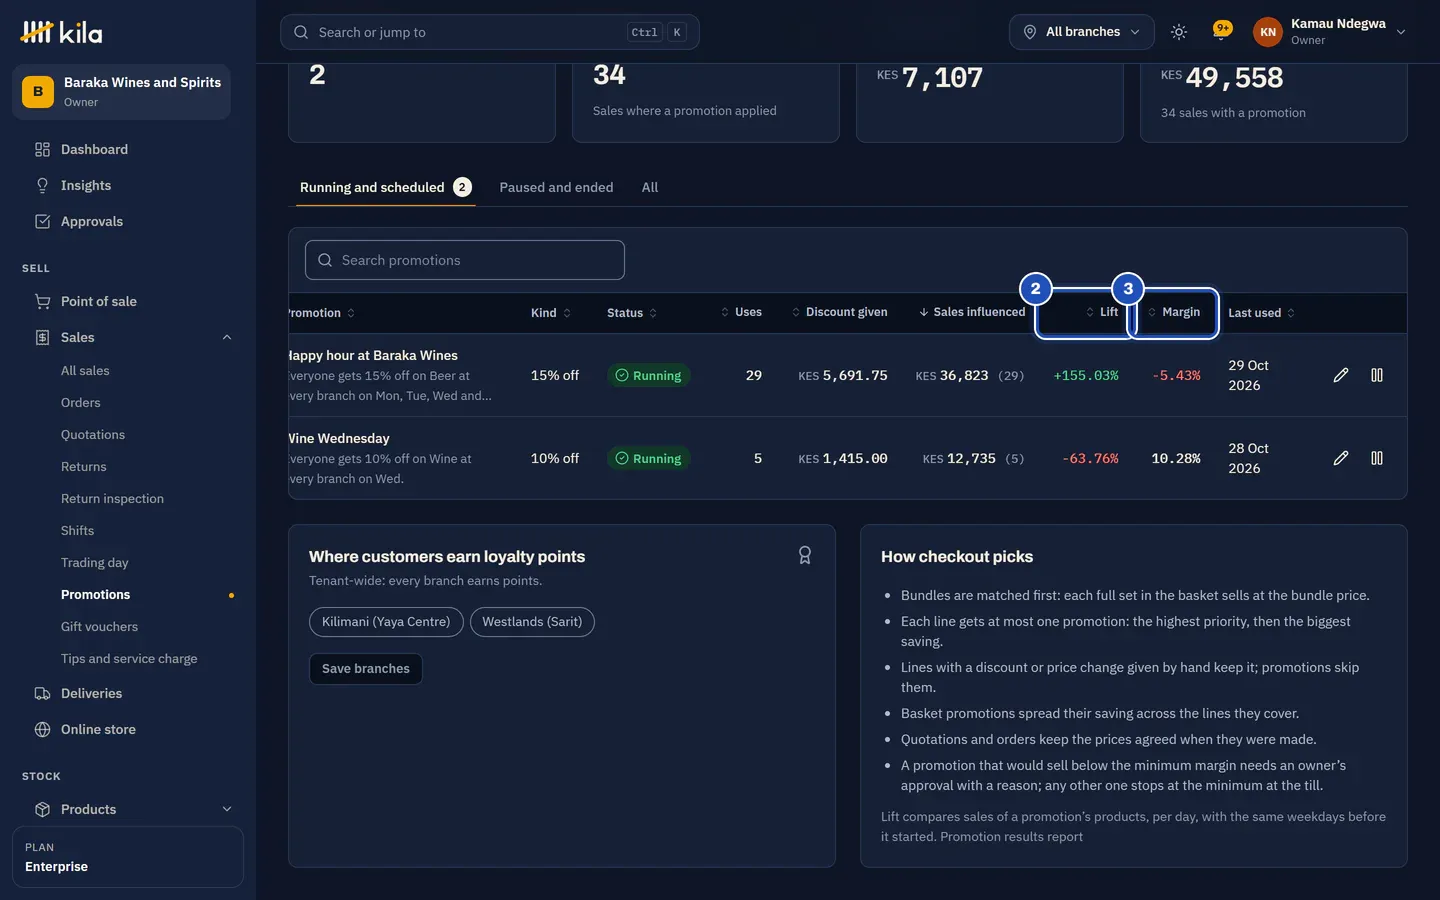Screen dimensions: 1440x900
Task: Open Trading day under Sales
Action: tap(95, 563)
